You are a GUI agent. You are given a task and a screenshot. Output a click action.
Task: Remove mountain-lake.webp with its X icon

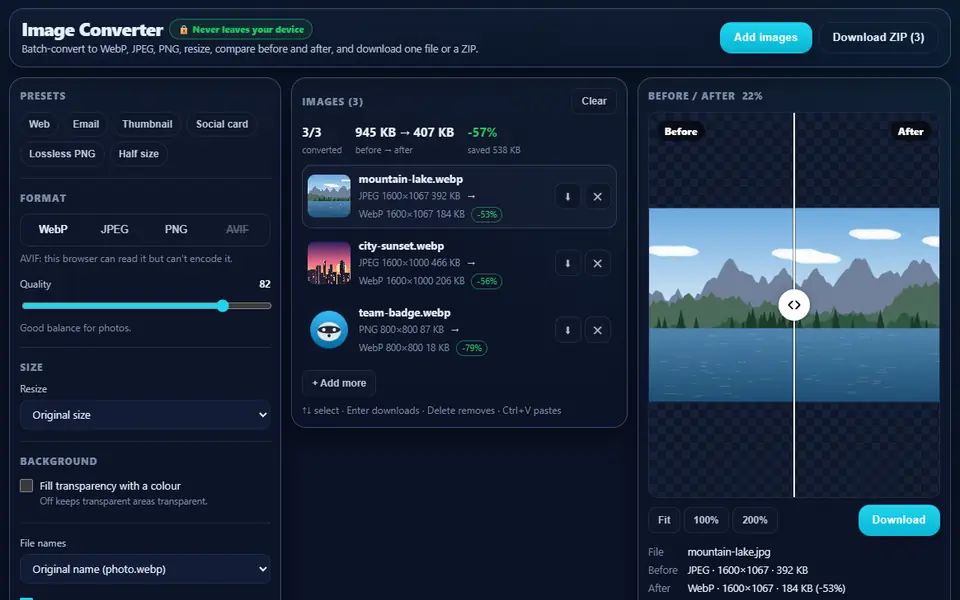tap(598, 197)
